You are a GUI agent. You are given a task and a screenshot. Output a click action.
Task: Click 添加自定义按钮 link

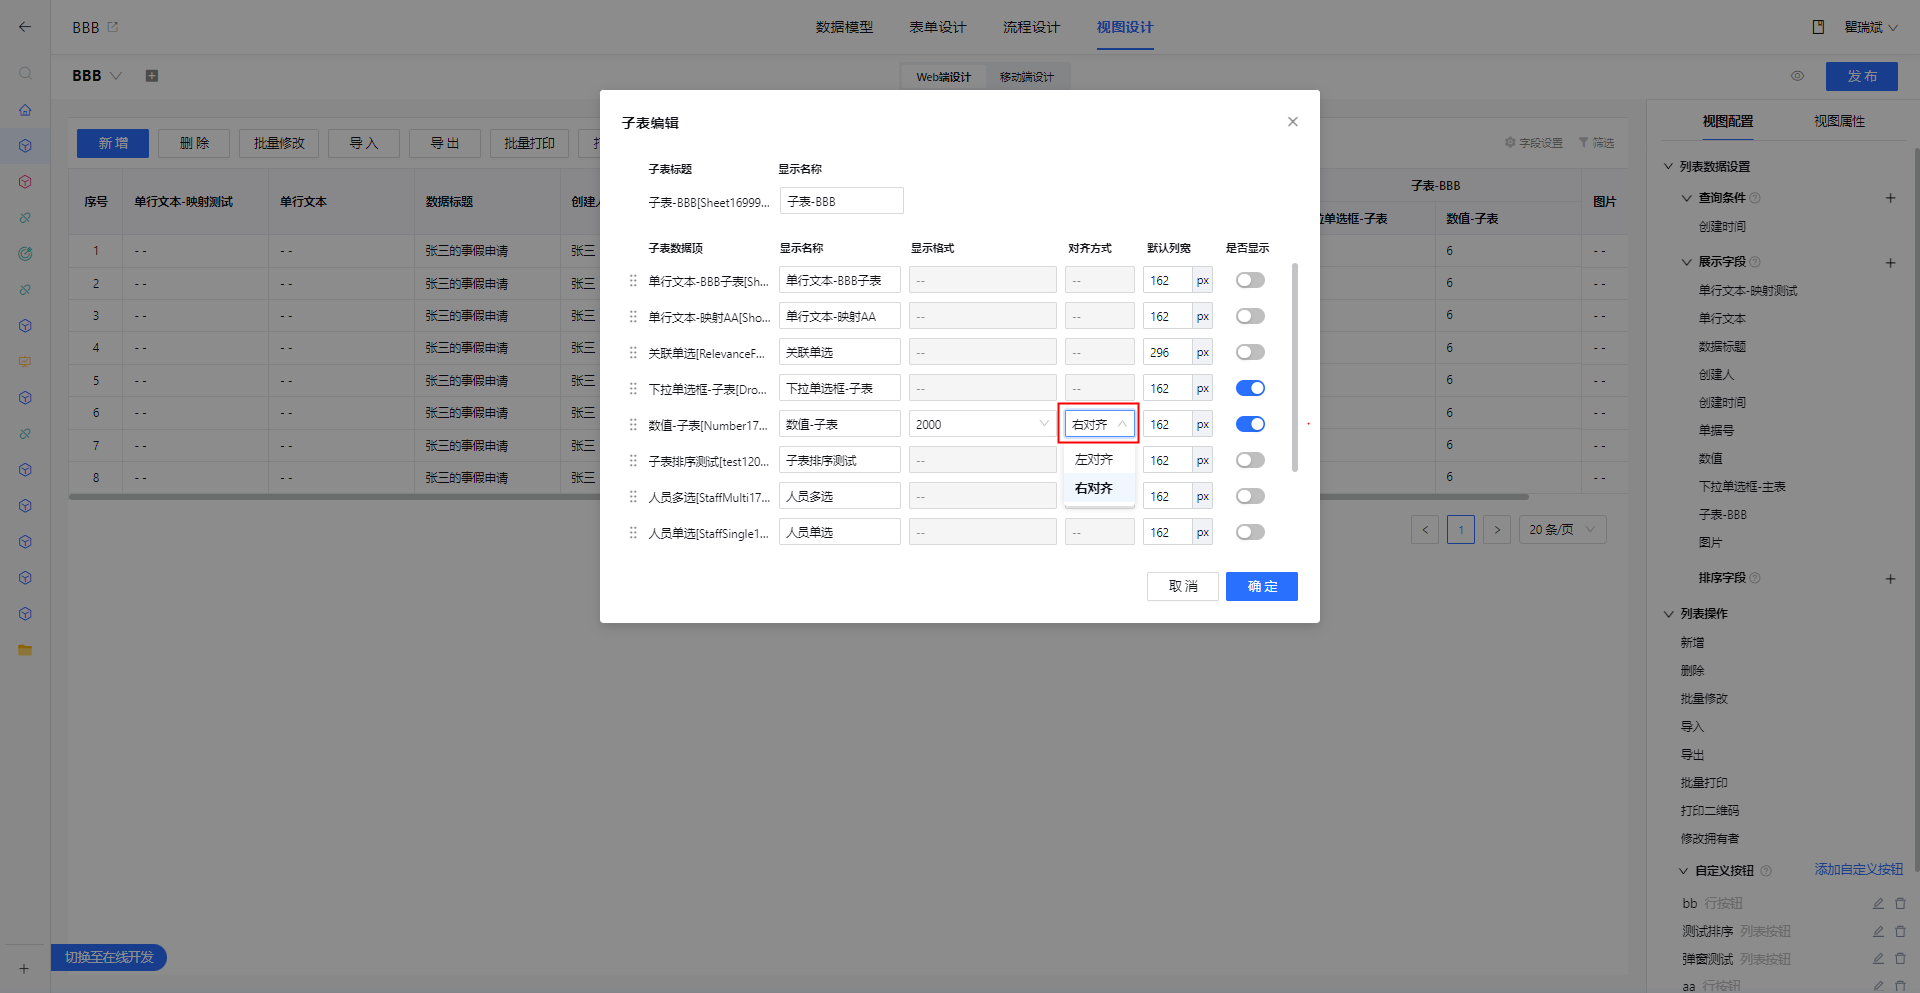[1859, 870]
